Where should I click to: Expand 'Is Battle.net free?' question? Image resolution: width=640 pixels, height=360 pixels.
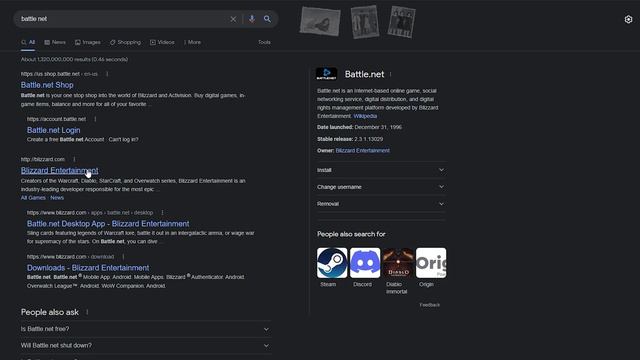(146, 329)
